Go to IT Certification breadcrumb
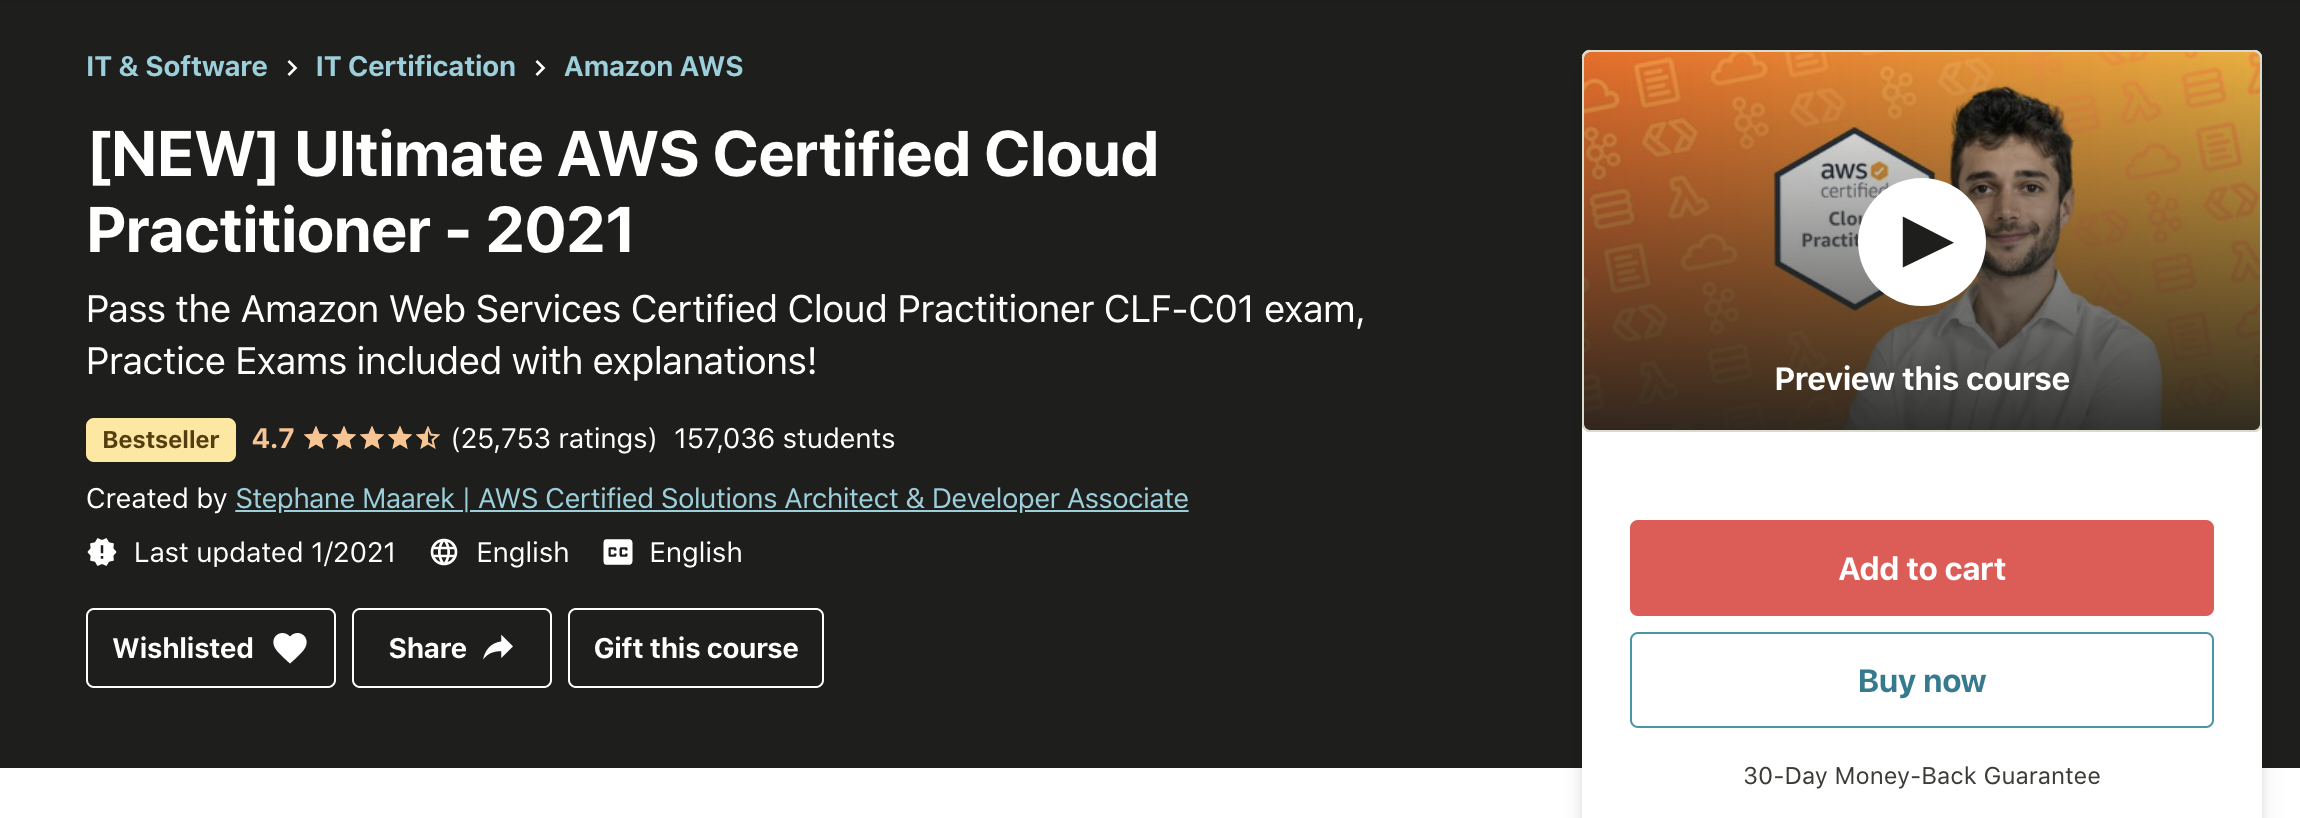 tap(415, 66)
